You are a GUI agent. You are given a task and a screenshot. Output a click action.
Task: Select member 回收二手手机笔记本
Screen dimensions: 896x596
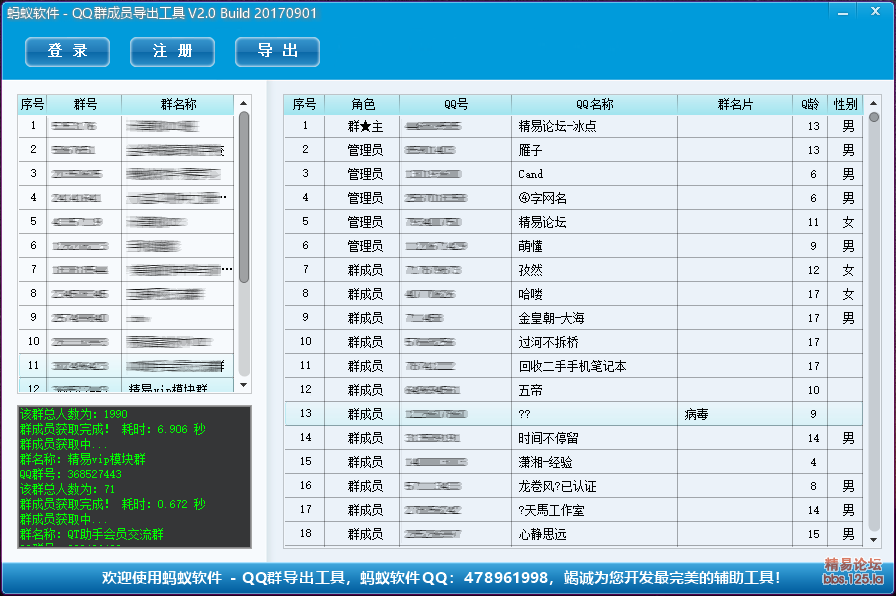572,366
